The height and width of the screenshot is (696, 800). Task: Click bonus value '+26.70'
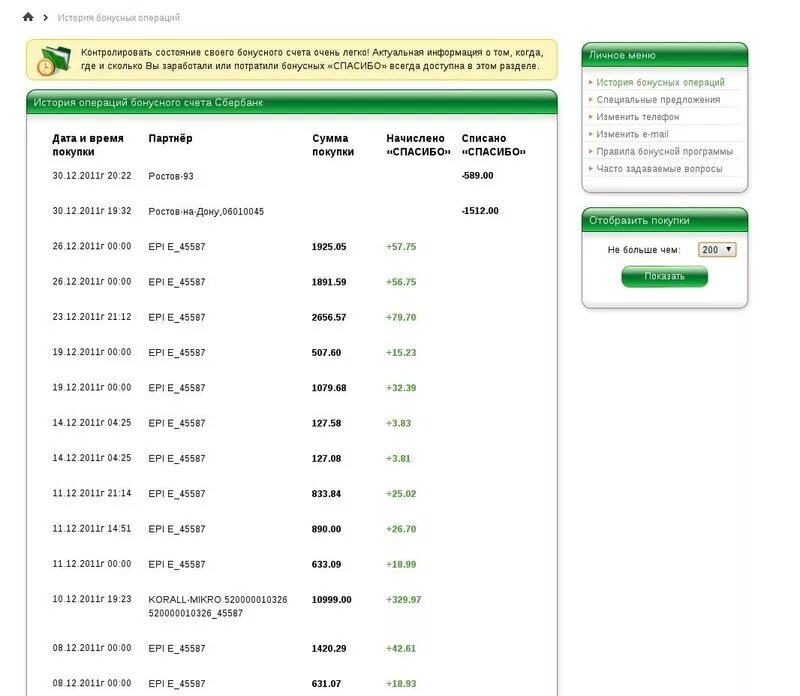coord(401,529)
